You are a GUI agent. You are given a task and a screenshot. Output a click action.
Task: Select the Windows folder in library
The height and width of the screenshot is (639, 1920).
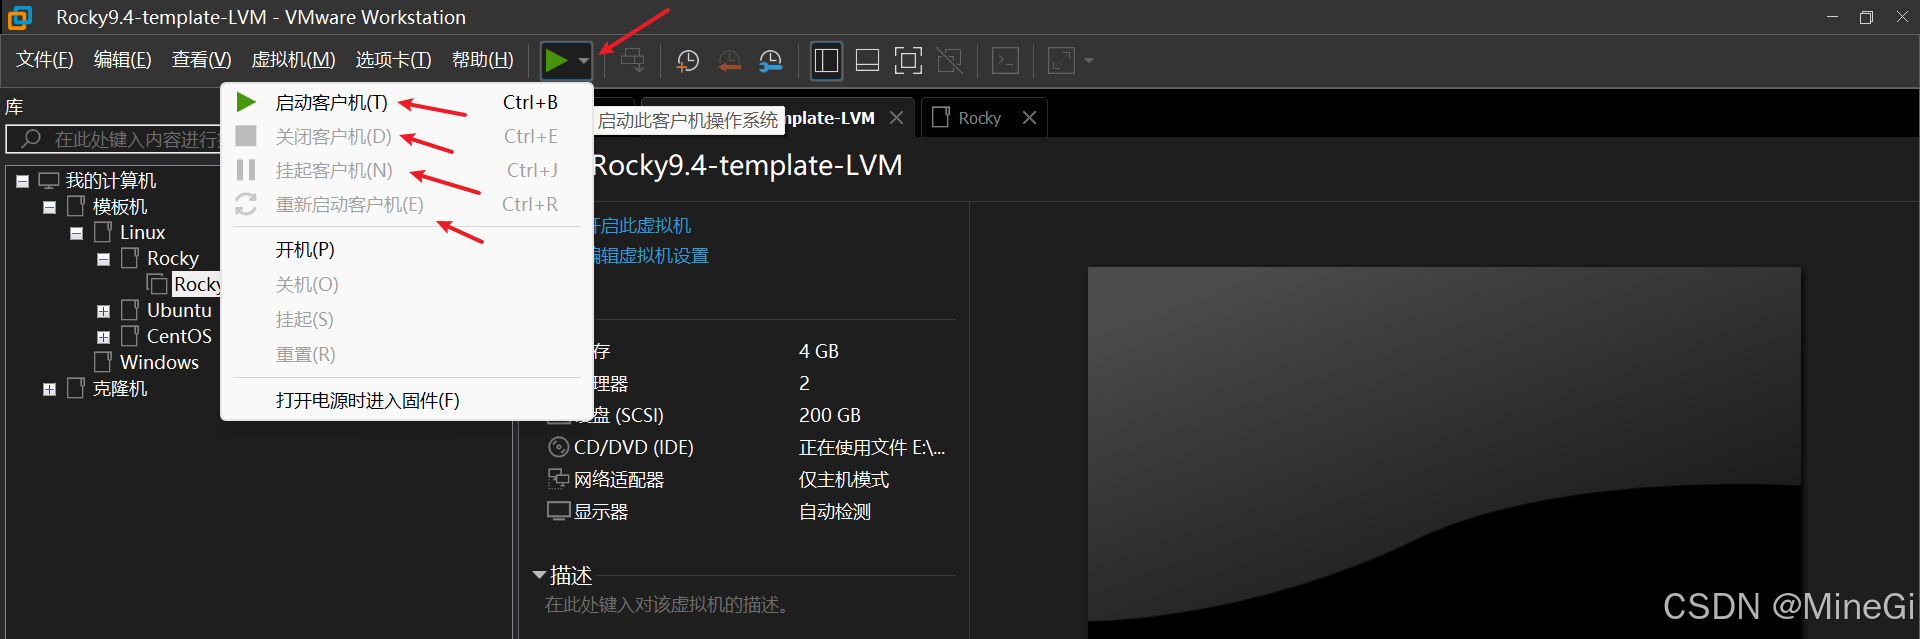[159, 362]
